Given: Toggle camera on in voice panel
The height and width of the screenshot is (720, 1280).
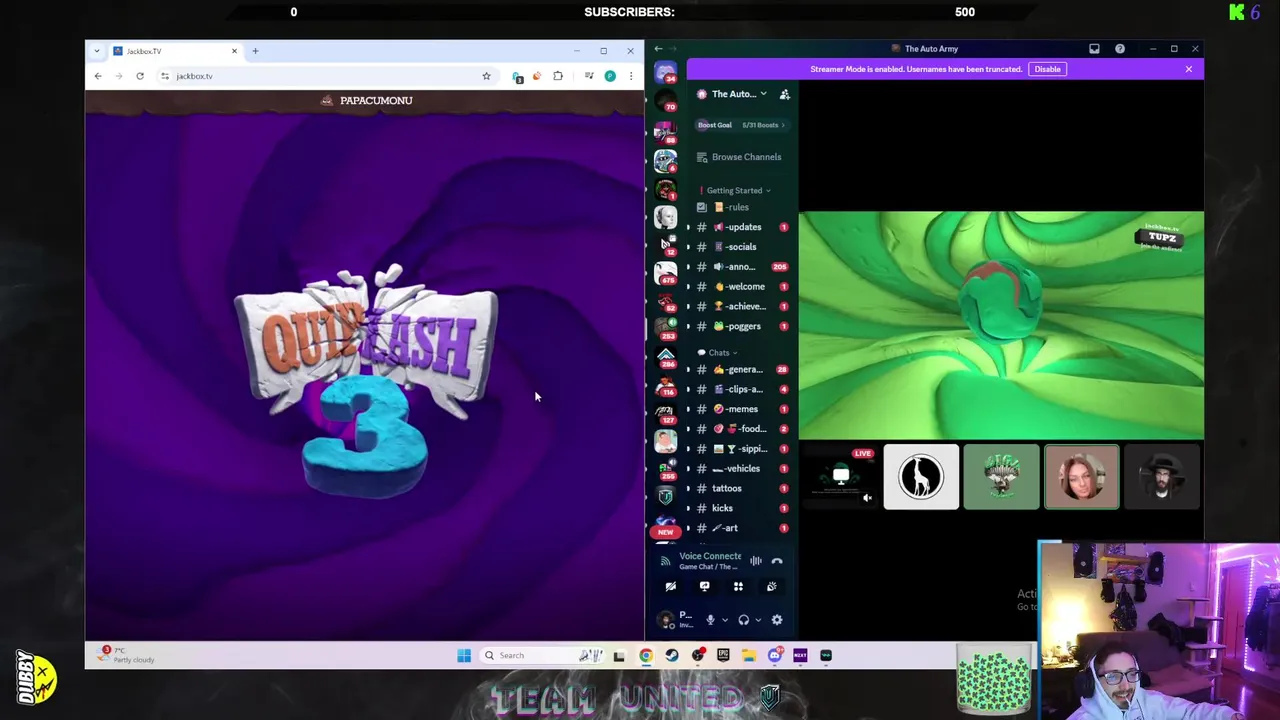Looking at the screenshot, I should (671, 587).
